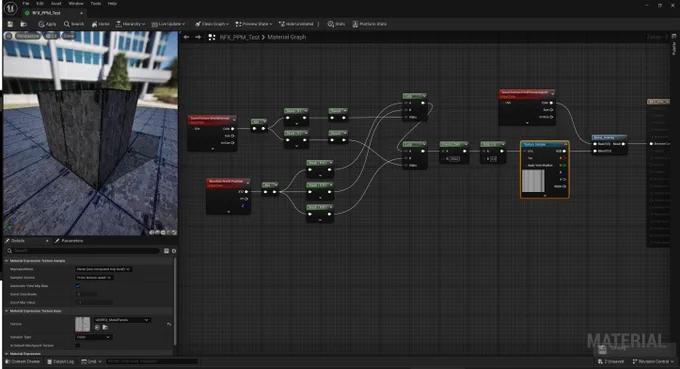Screen dimensions: 680x369
Task: Open the viewport options menu icon
Action: point(9,36)
